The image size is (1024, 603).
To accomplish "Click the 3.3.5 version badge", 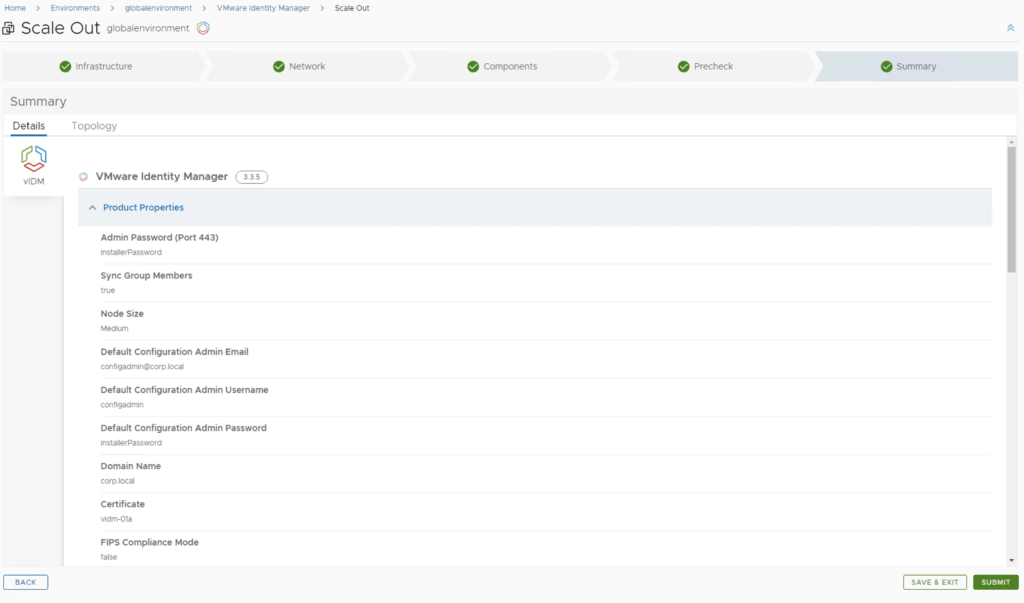I will pyautogui.click(x=251, y=177).
